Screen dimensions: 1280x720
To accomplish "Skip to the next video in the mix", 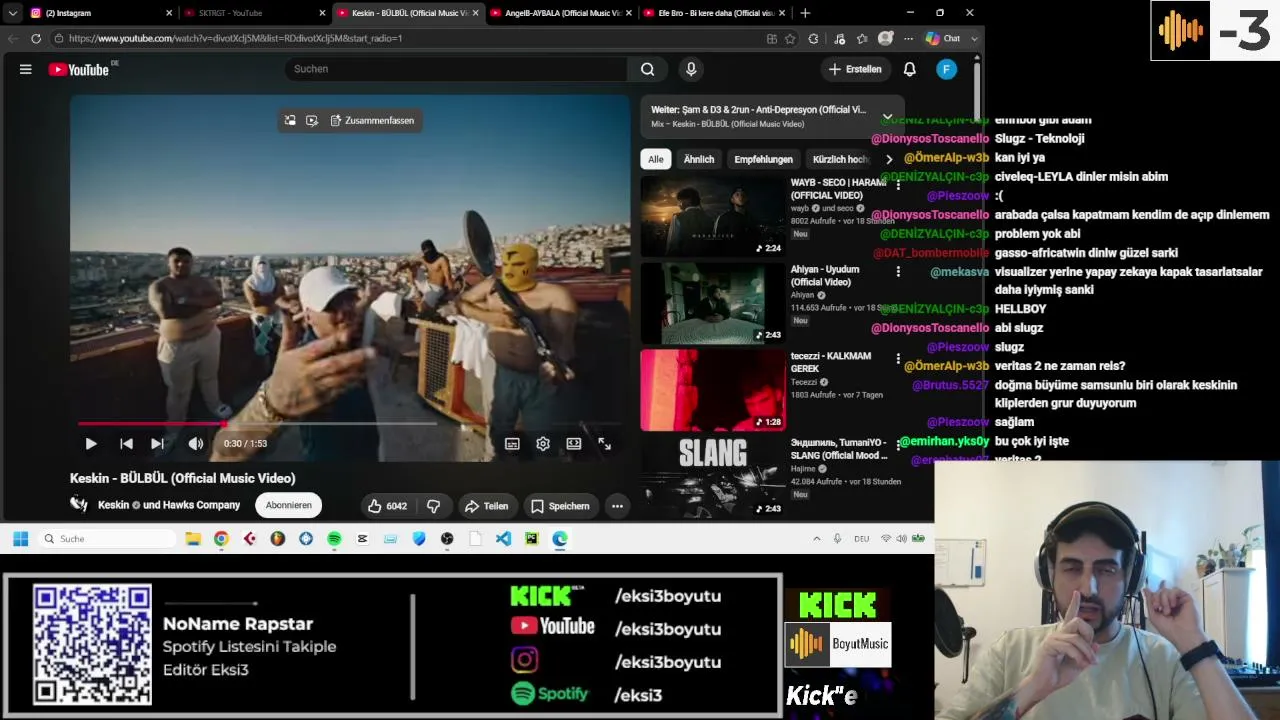I will [157, 444].
